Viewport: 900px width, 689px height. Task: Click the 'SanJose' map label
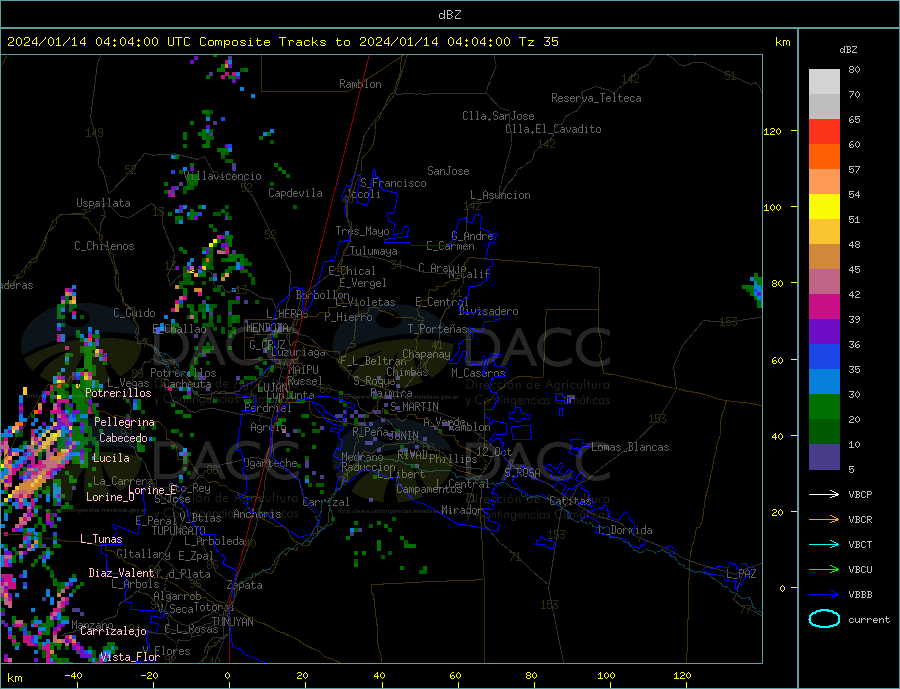(x=448, y=171)
